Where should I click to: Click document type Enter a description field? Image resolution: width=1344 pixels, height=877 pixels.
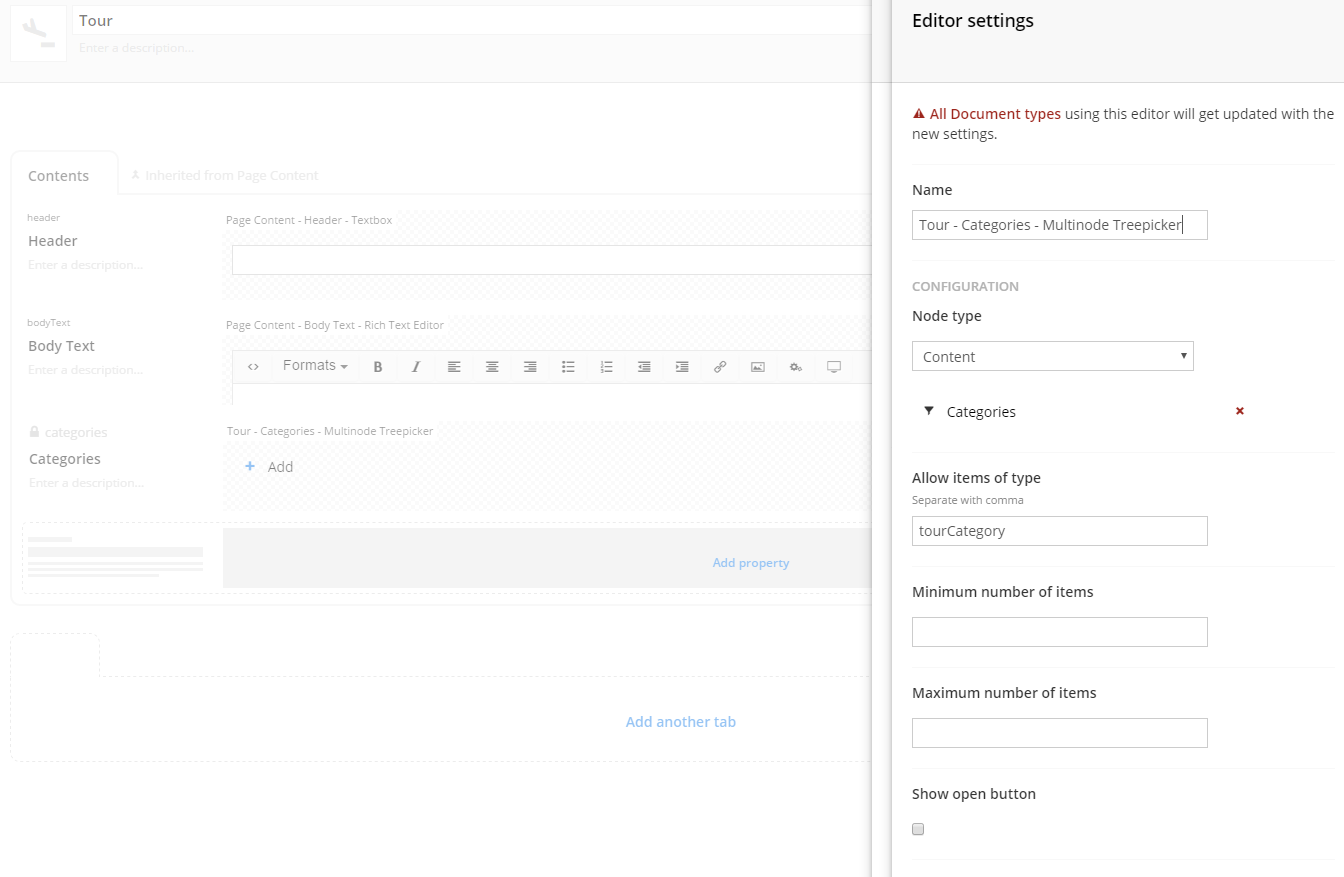(x=137, y=48)
